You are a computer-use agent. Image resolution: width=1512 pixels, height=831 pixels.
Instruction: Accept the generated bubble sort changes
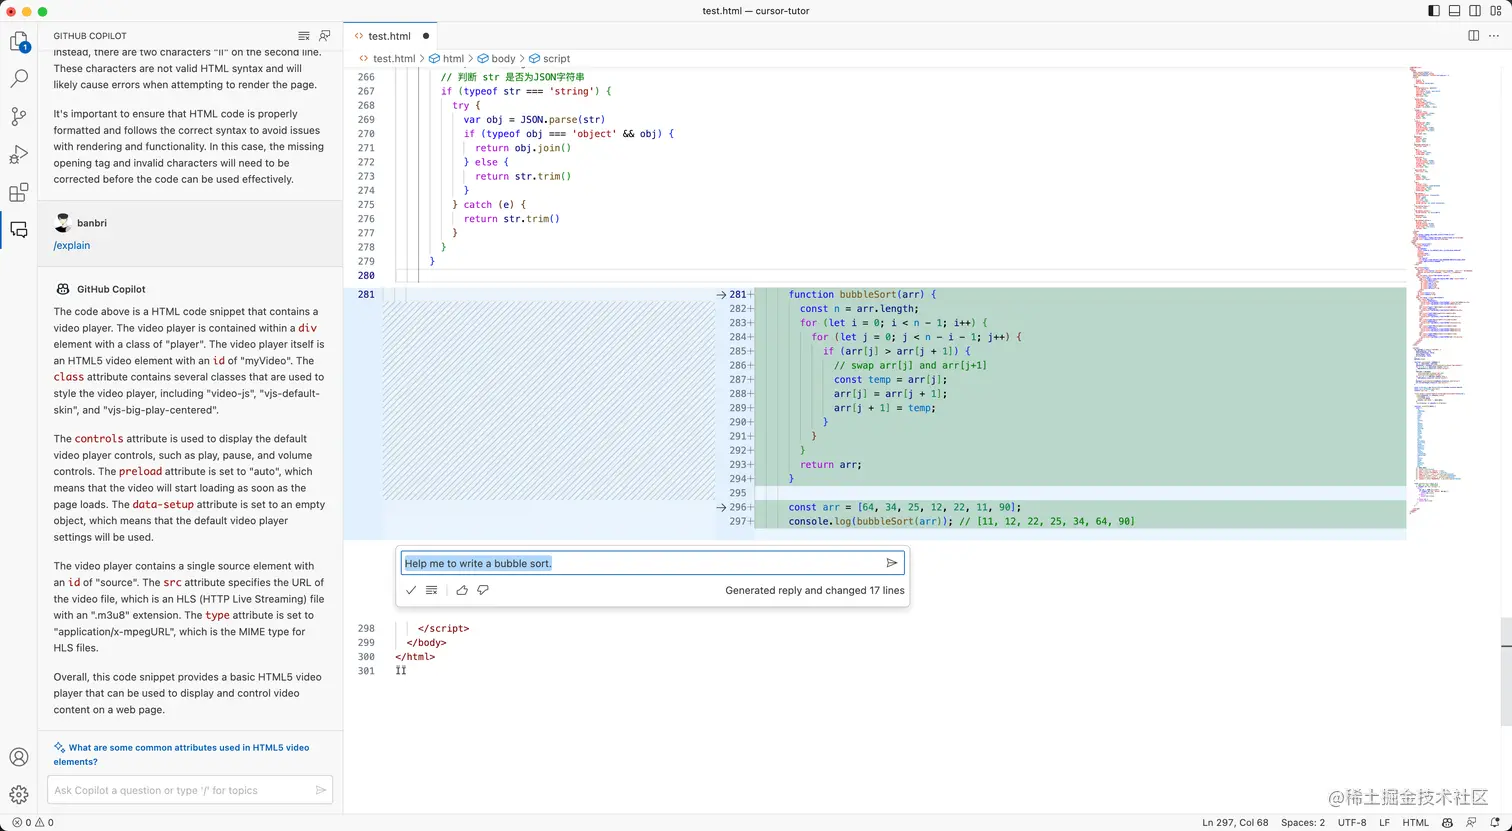point(411,590)
